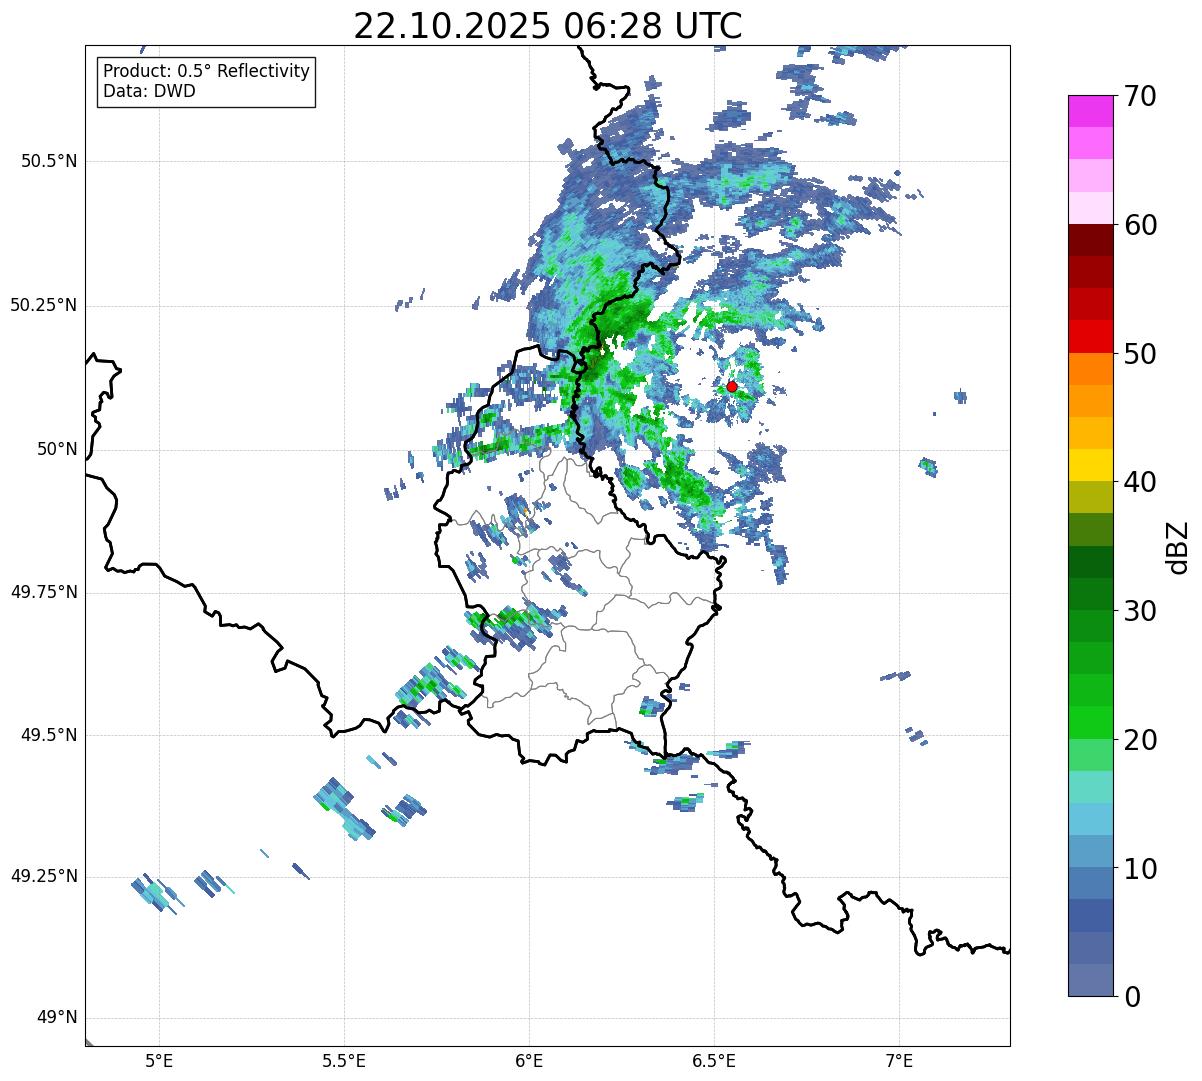This screenshot has height=1081, width=1202.
Task: Click the colorbar tick label 50
Action: pos(1140,354)
